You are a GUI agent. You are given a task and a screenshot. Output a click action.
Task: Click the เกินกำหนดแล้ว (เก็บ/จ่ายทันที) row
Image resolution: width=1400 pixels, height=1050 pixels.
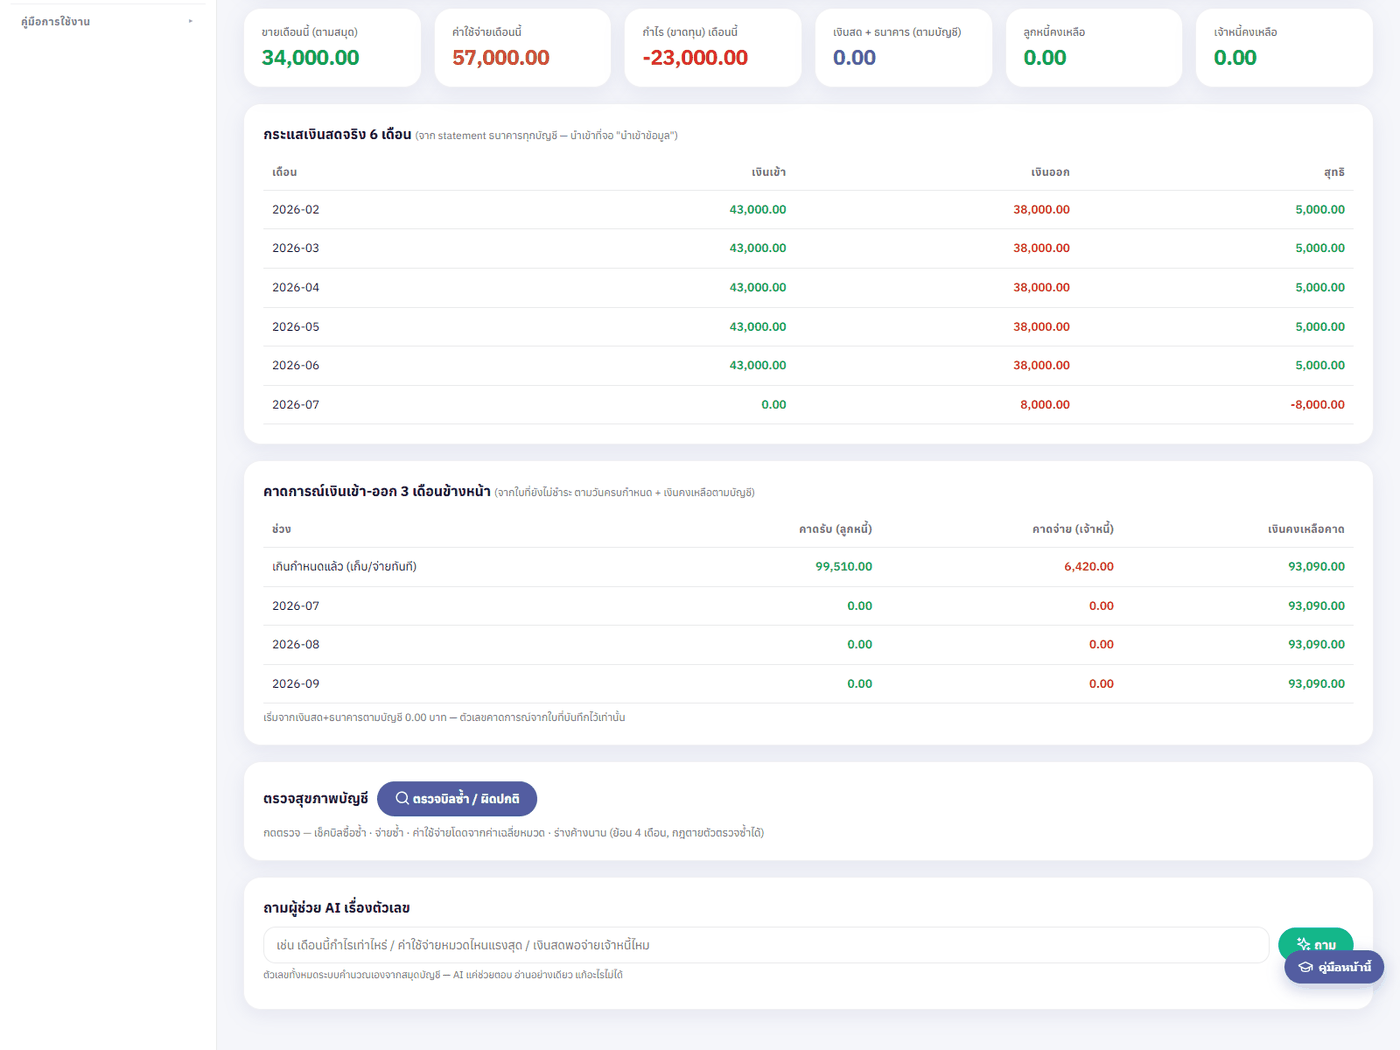[808, 567]
